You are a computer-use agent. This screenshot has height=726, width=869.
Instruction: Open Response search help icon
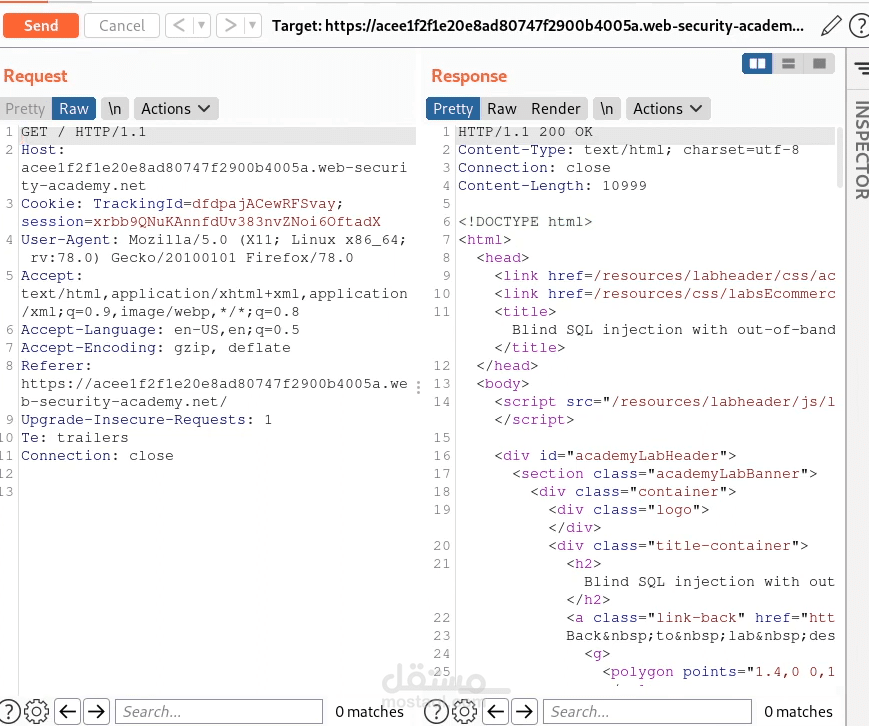pyautogui.click(x=437, y=712)
